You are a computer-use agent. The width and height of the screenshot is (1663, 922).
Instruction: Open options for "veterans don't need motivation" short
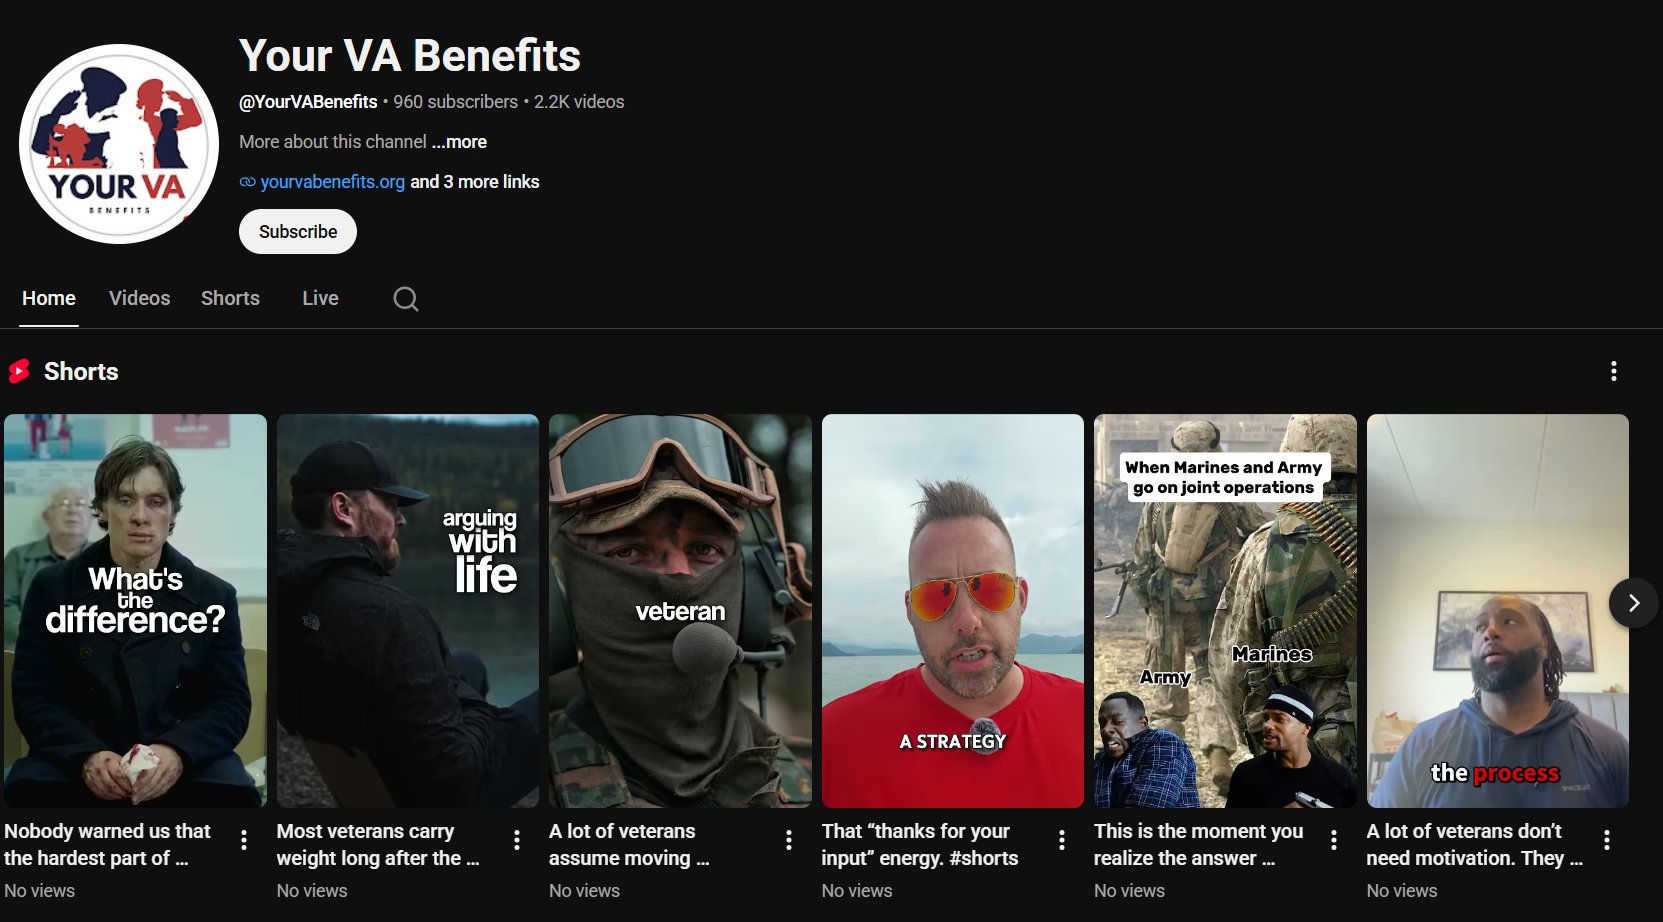tap(1606, 840)
